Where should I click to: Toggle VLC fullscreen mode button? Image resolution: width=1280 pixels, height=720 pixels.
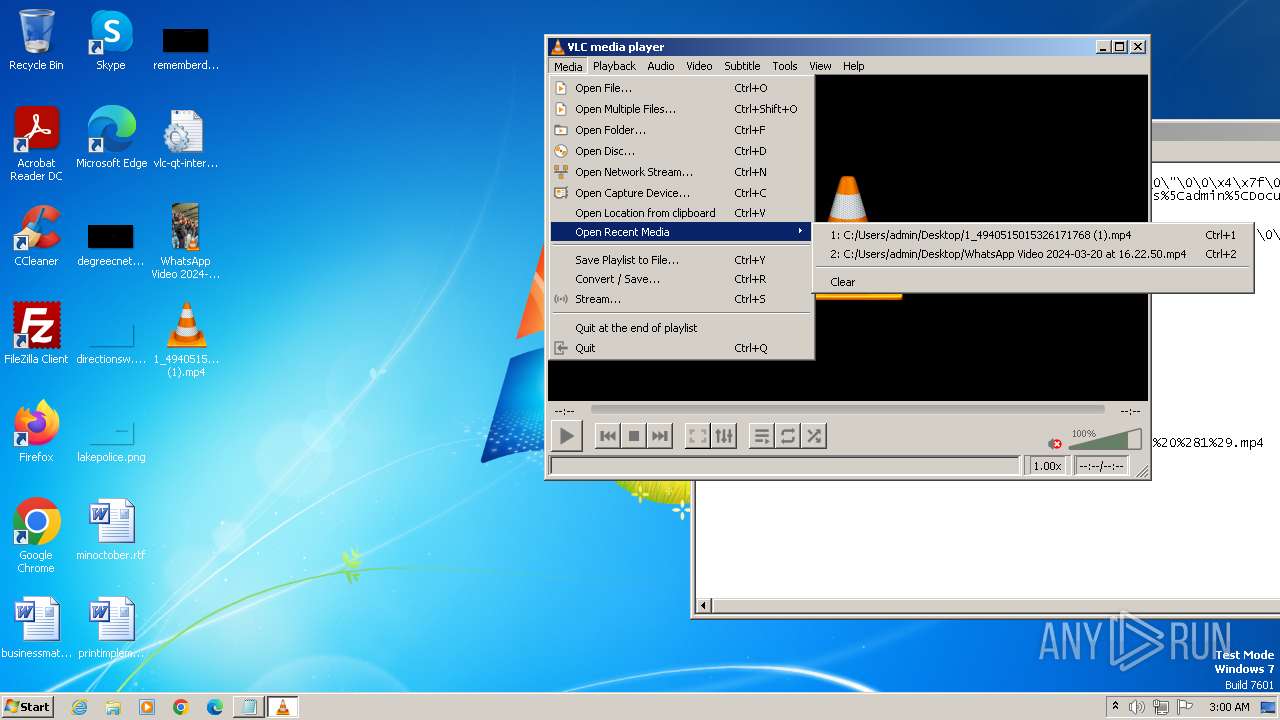(697, 436)
